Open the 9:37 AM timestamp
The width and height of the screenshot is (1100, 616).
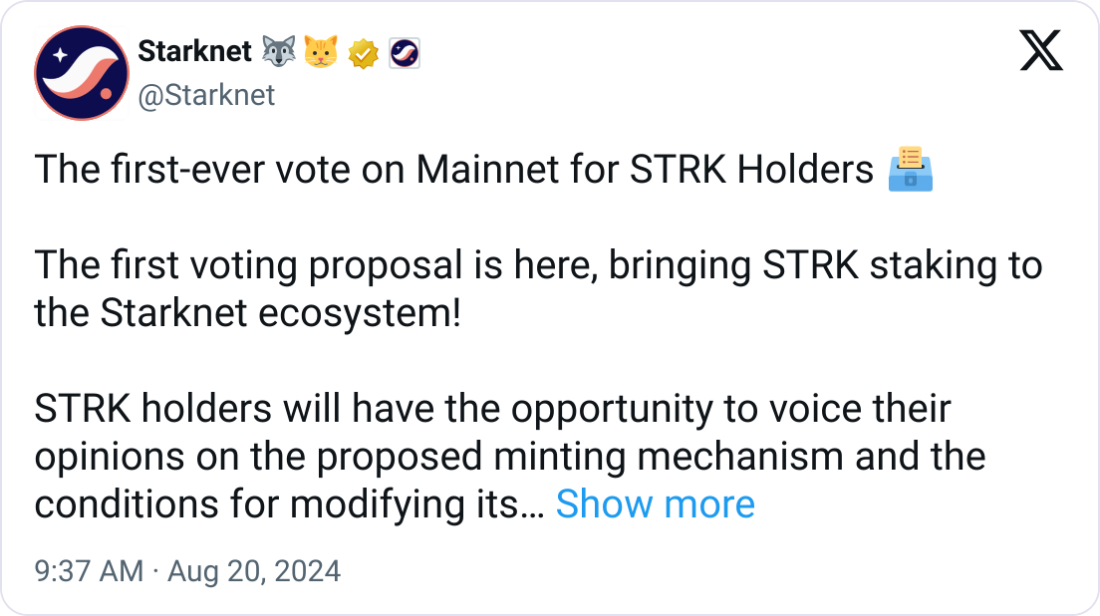tap(89, 571)
